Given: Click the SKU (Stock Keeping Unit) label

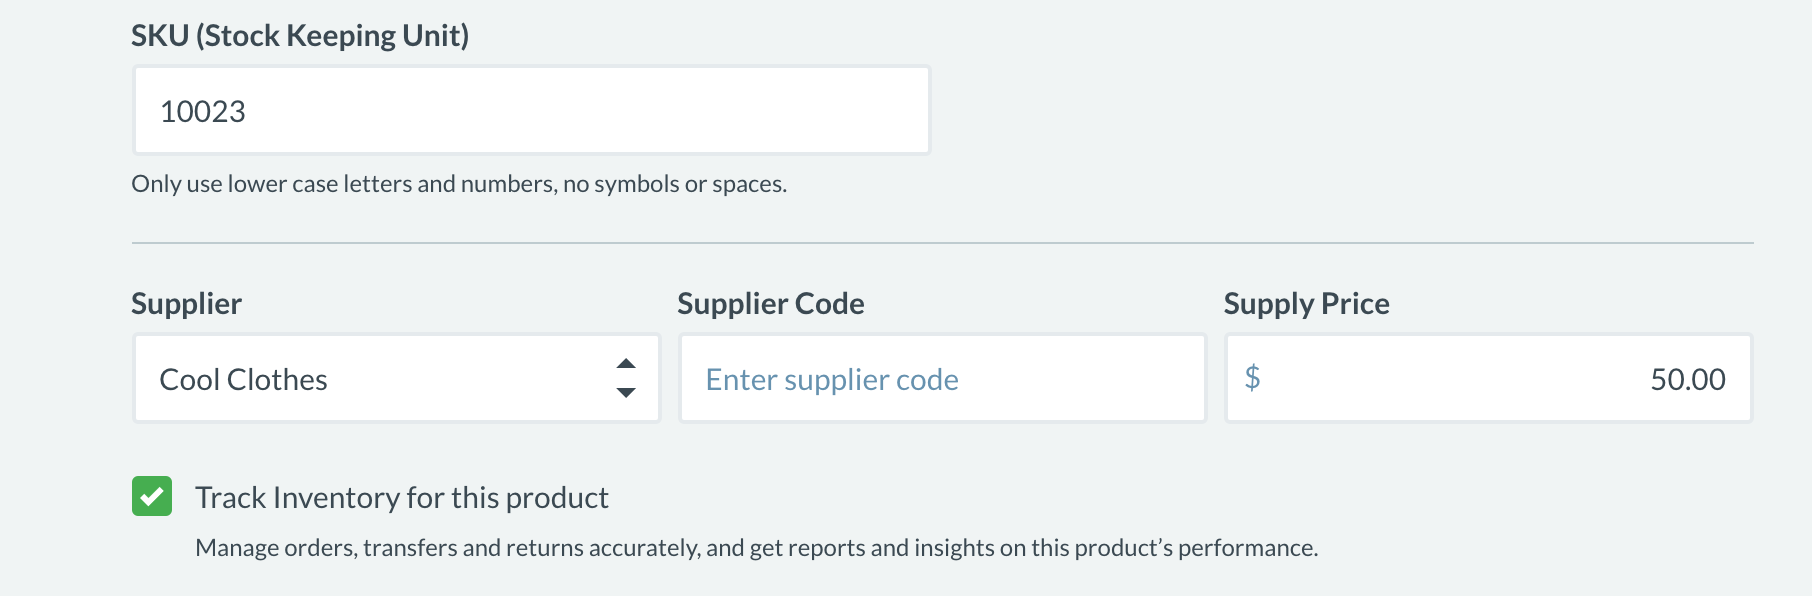Looking at the screenshot, I should 300,36.
